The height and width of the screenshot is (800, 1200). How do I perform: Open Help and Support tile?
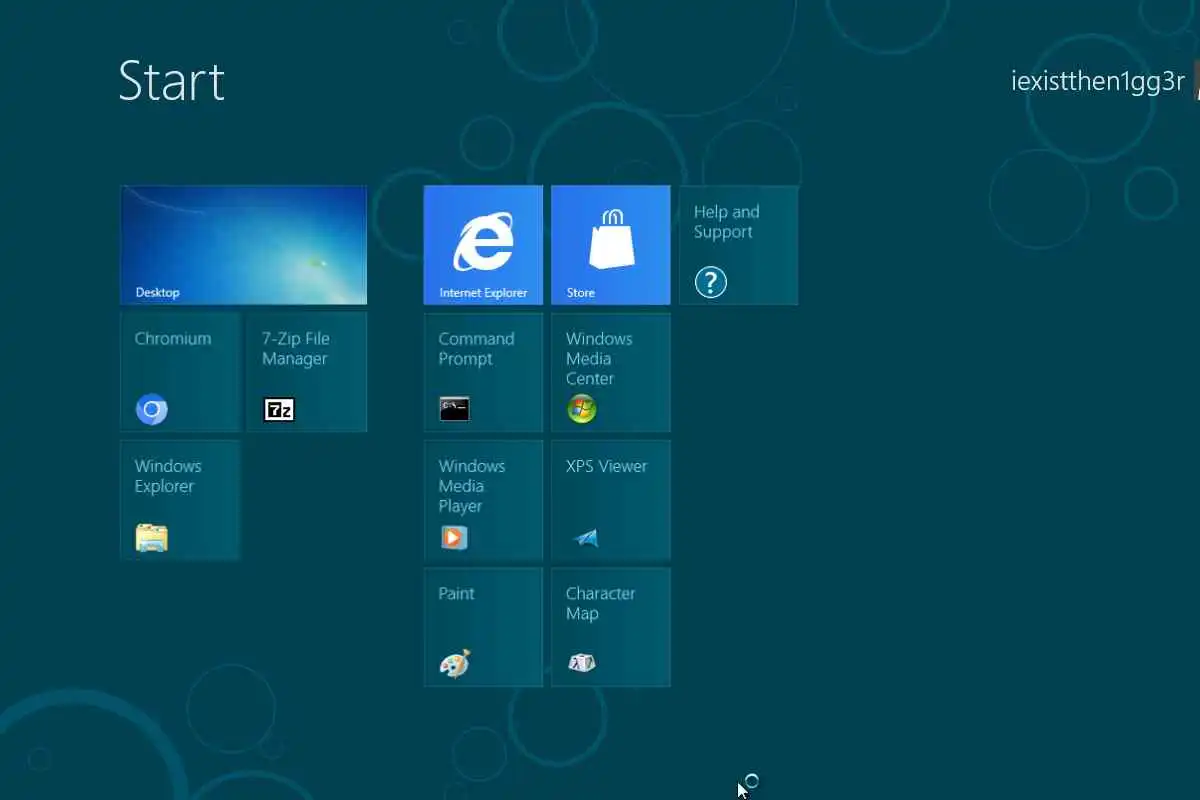tap(738, 244)
